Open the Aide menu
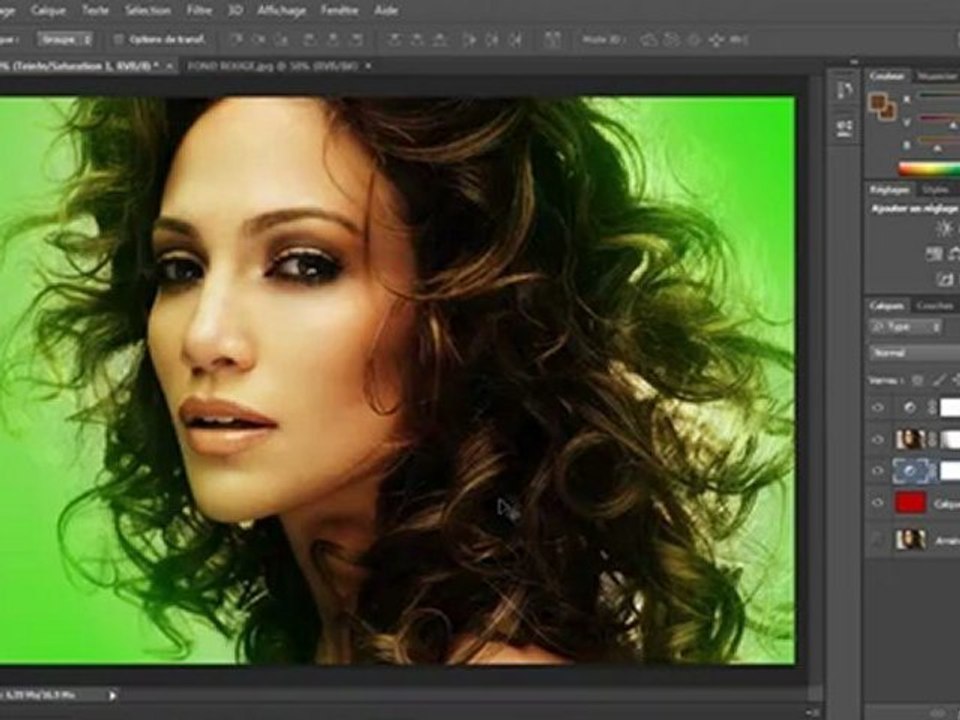Screen dimensions: 960x720 click(x=386, y=10)
